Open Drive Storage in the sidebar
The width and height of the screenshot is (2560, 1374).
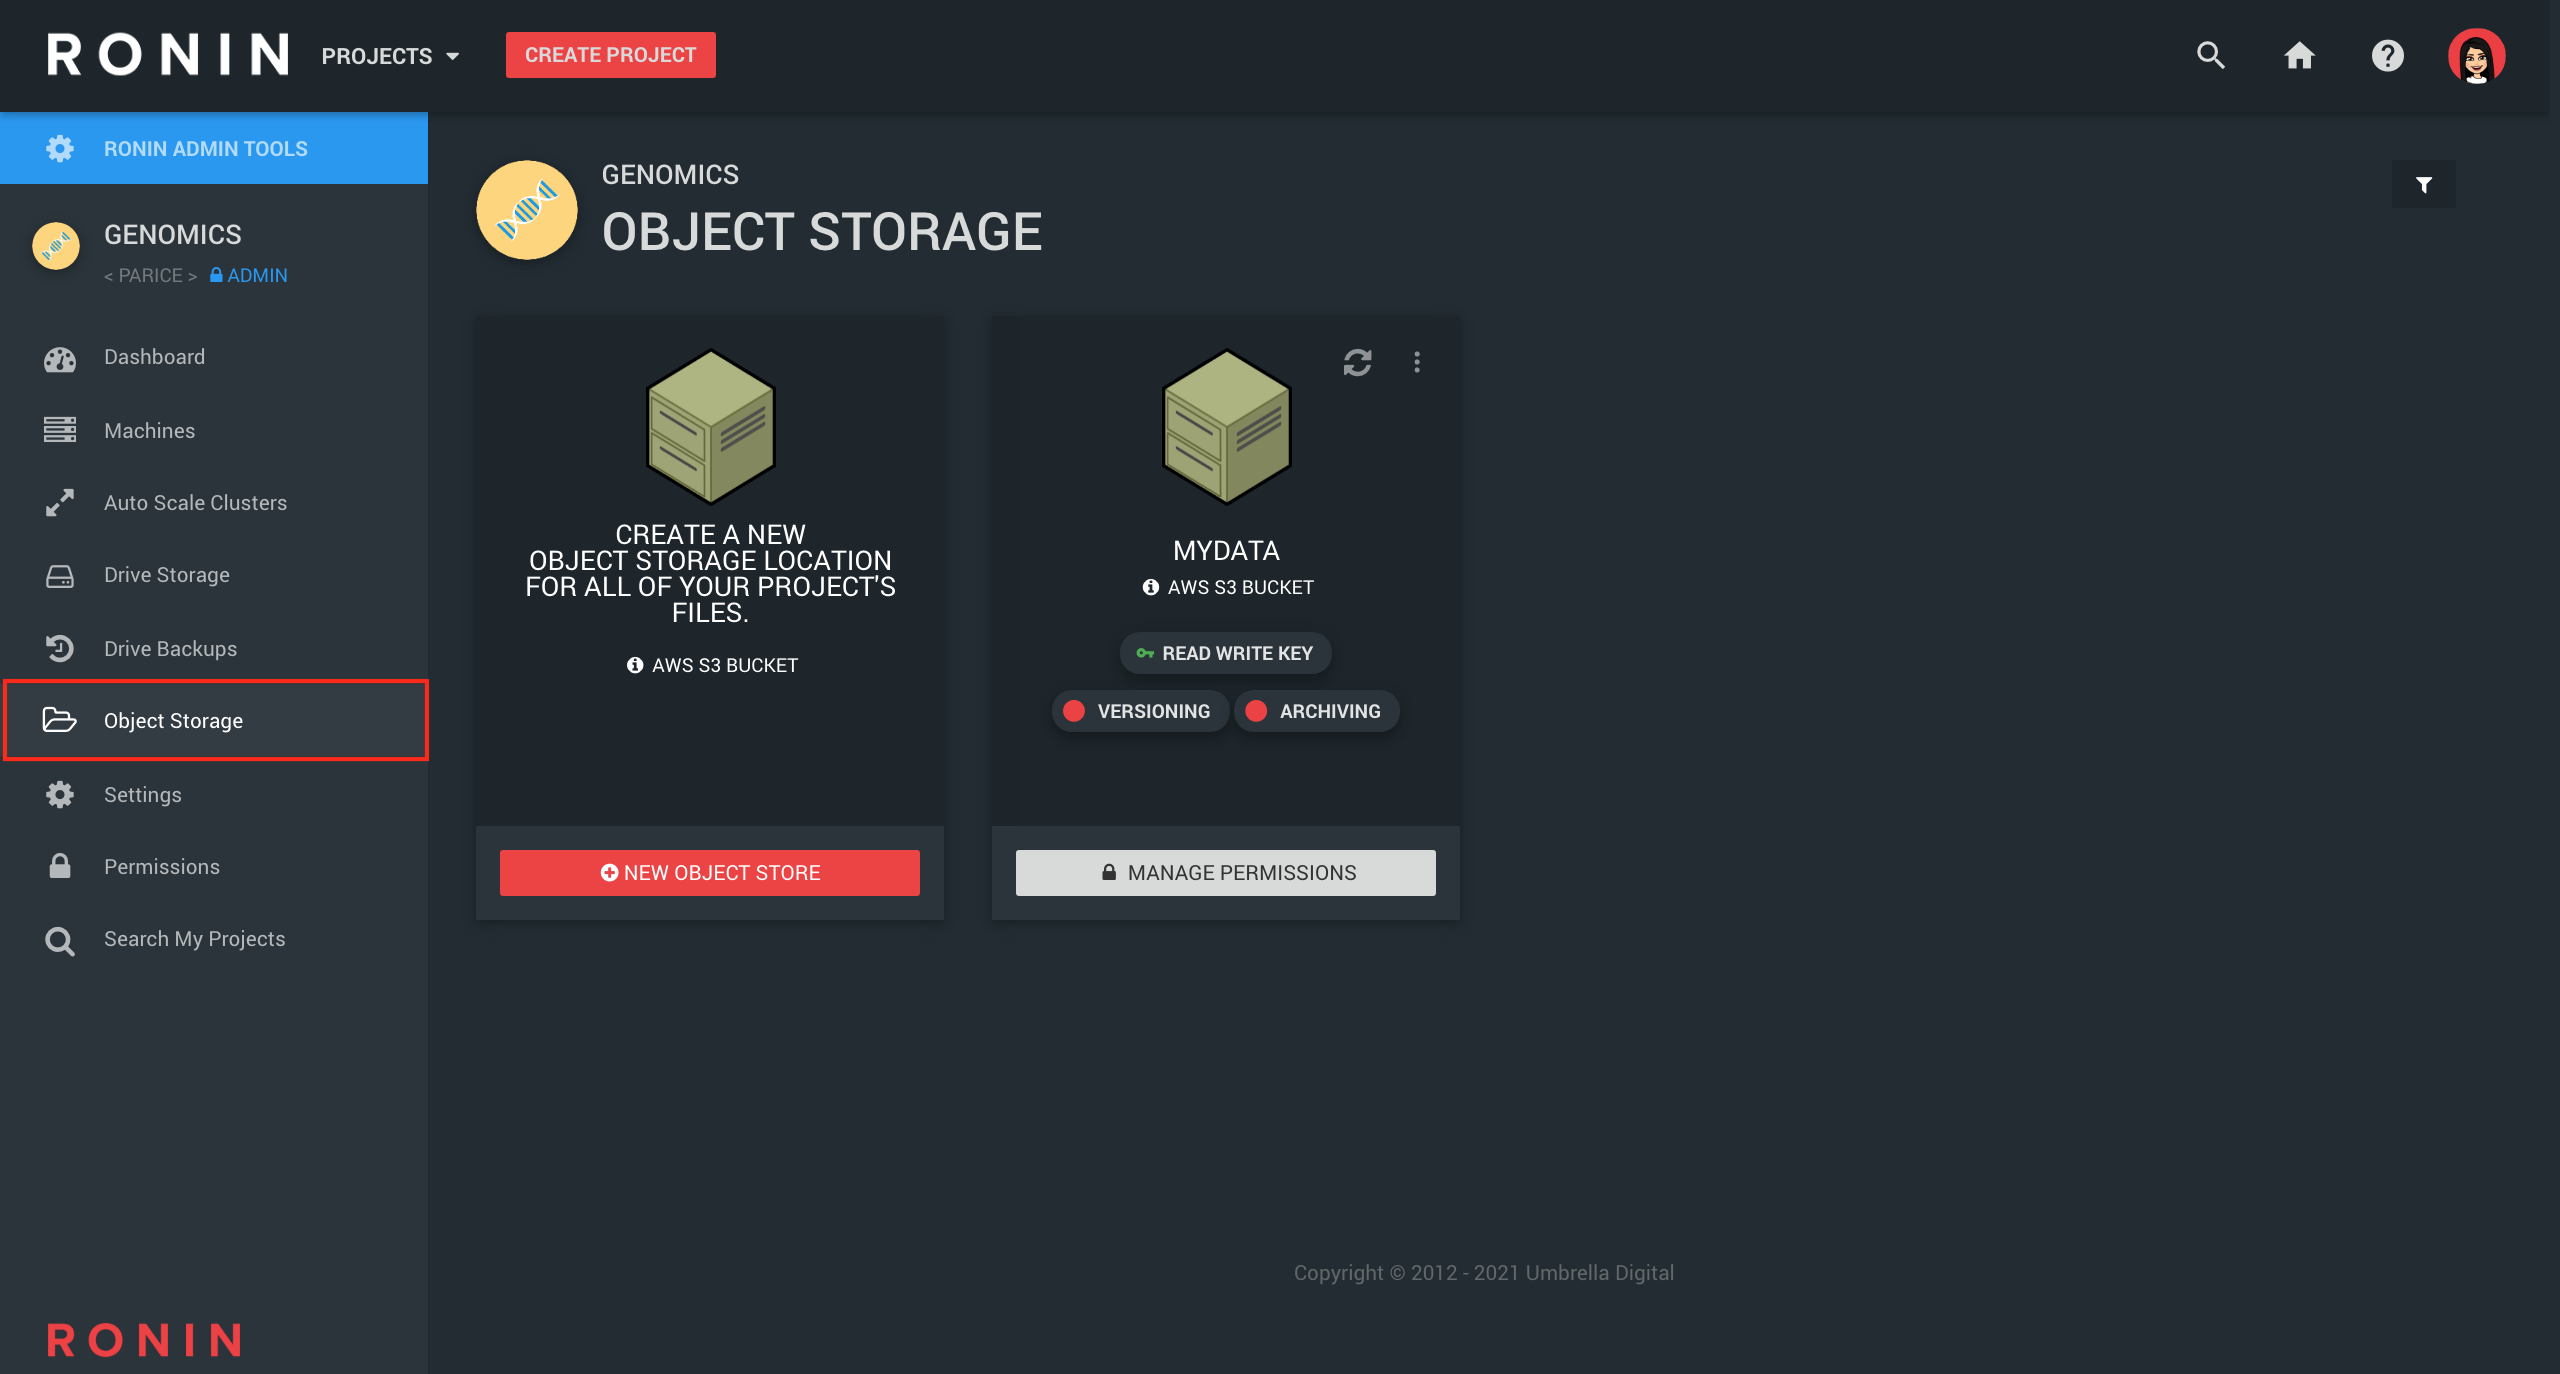(167, 575)
